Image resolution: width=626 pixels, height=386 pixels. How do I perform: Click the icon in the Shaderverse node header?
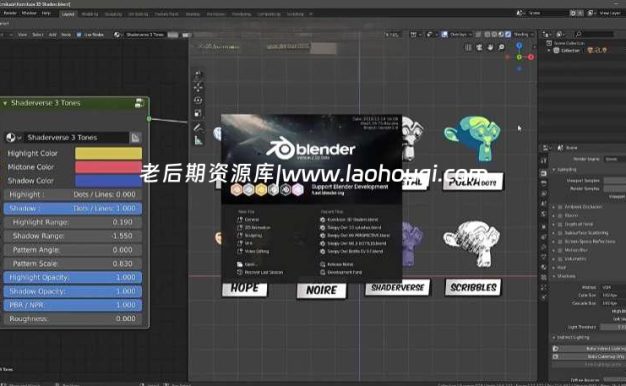139,103
